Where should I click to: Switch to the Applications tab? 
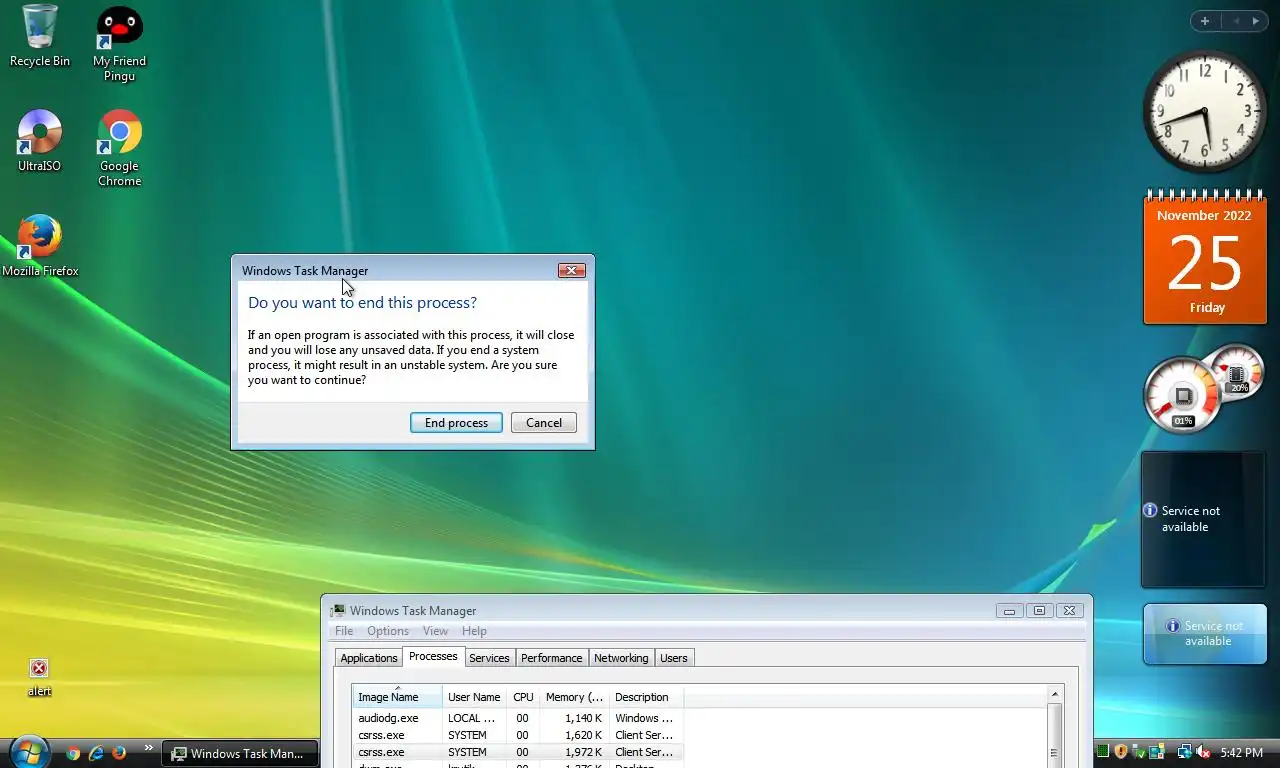368,658
